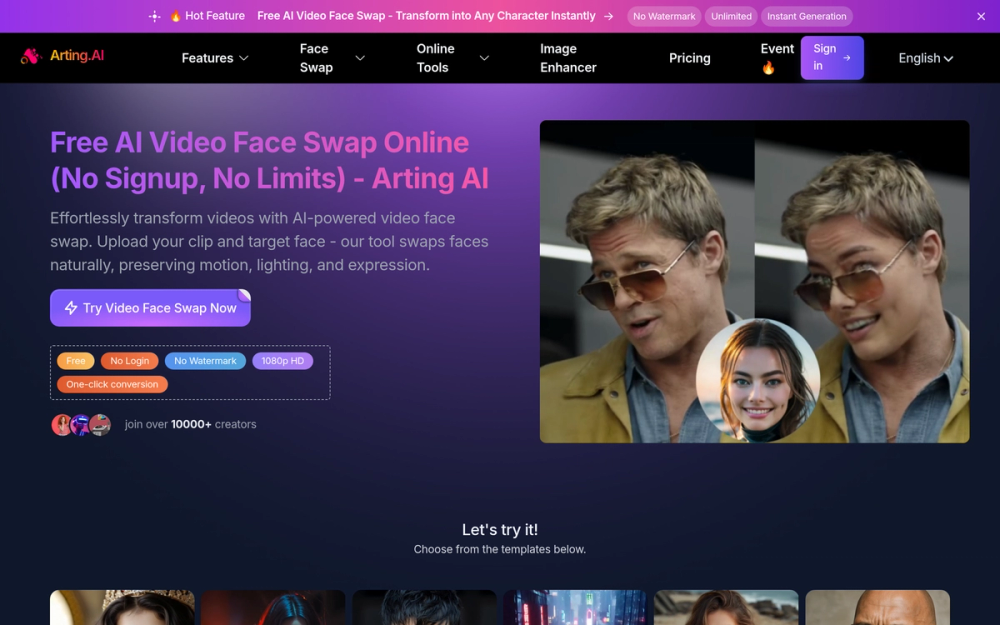The width and height of the screenshot is (1000, 625).
Task: Click 'join over 10000+ creators' text
Action: 191,425
